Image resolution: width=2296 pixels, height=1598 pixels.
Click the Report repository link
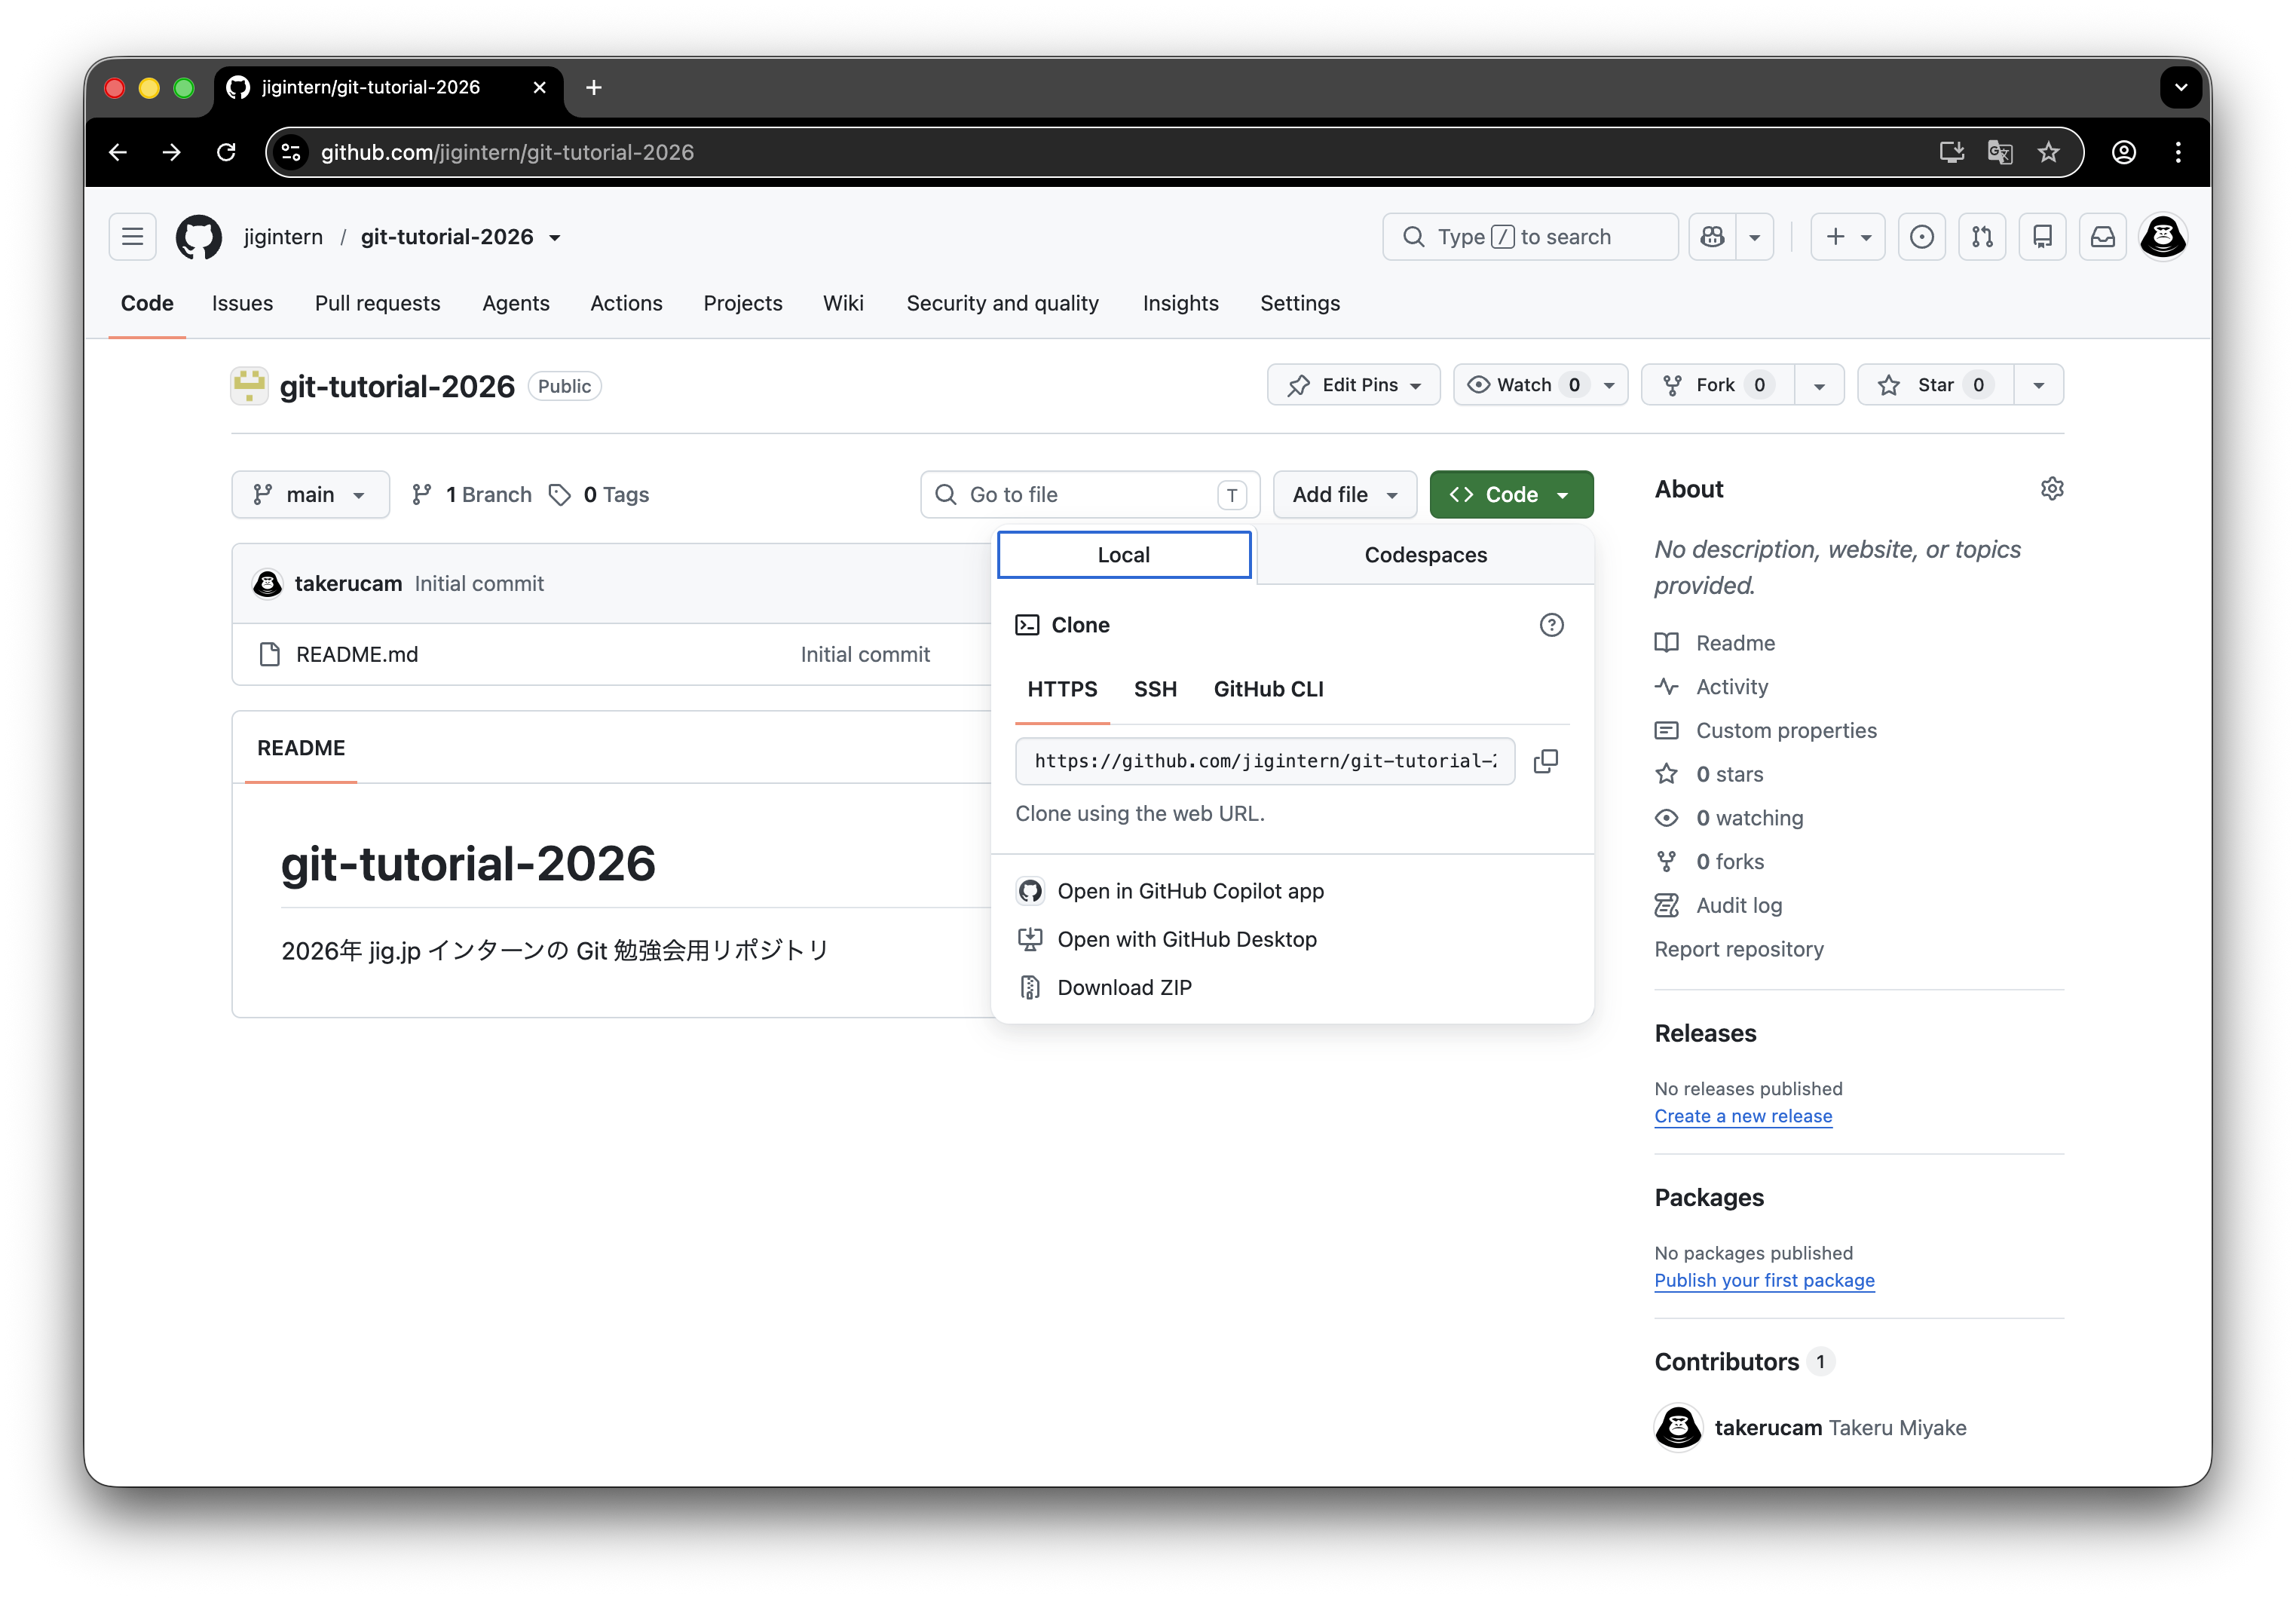1739,949
